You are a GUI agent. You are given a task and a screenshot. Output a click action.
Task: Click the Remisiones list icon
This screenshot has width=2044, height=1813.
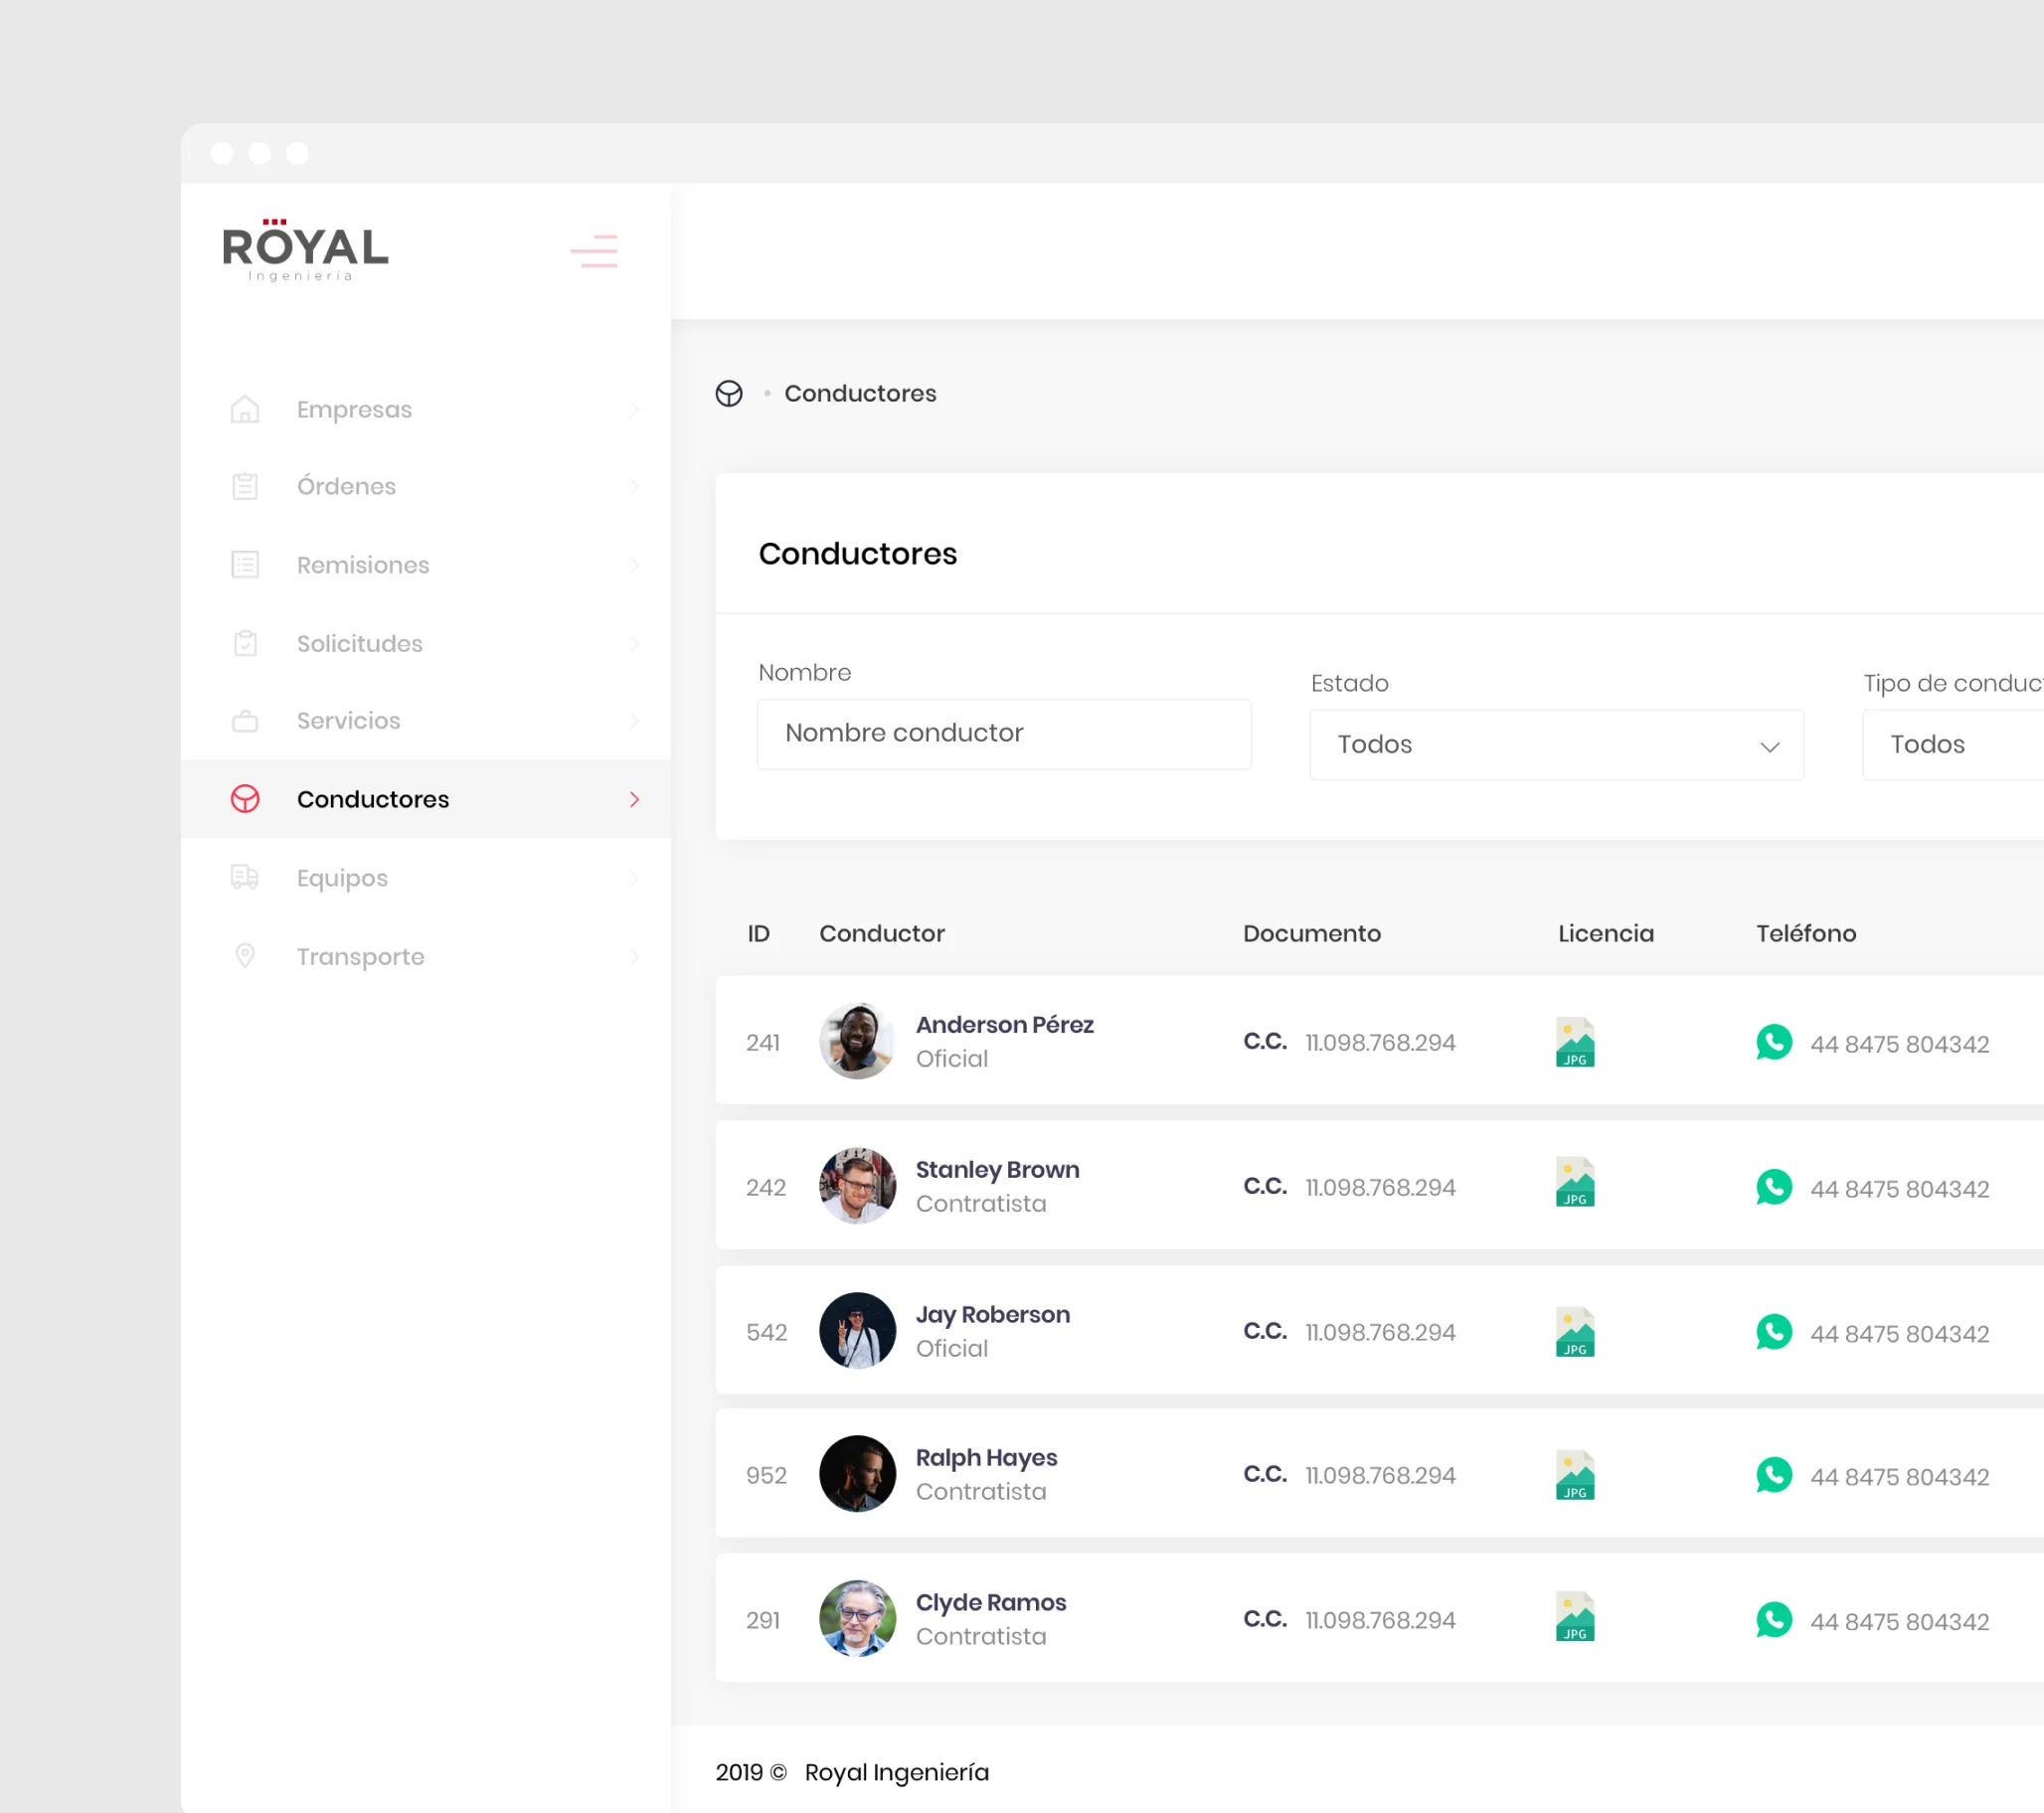click(245, 564)
